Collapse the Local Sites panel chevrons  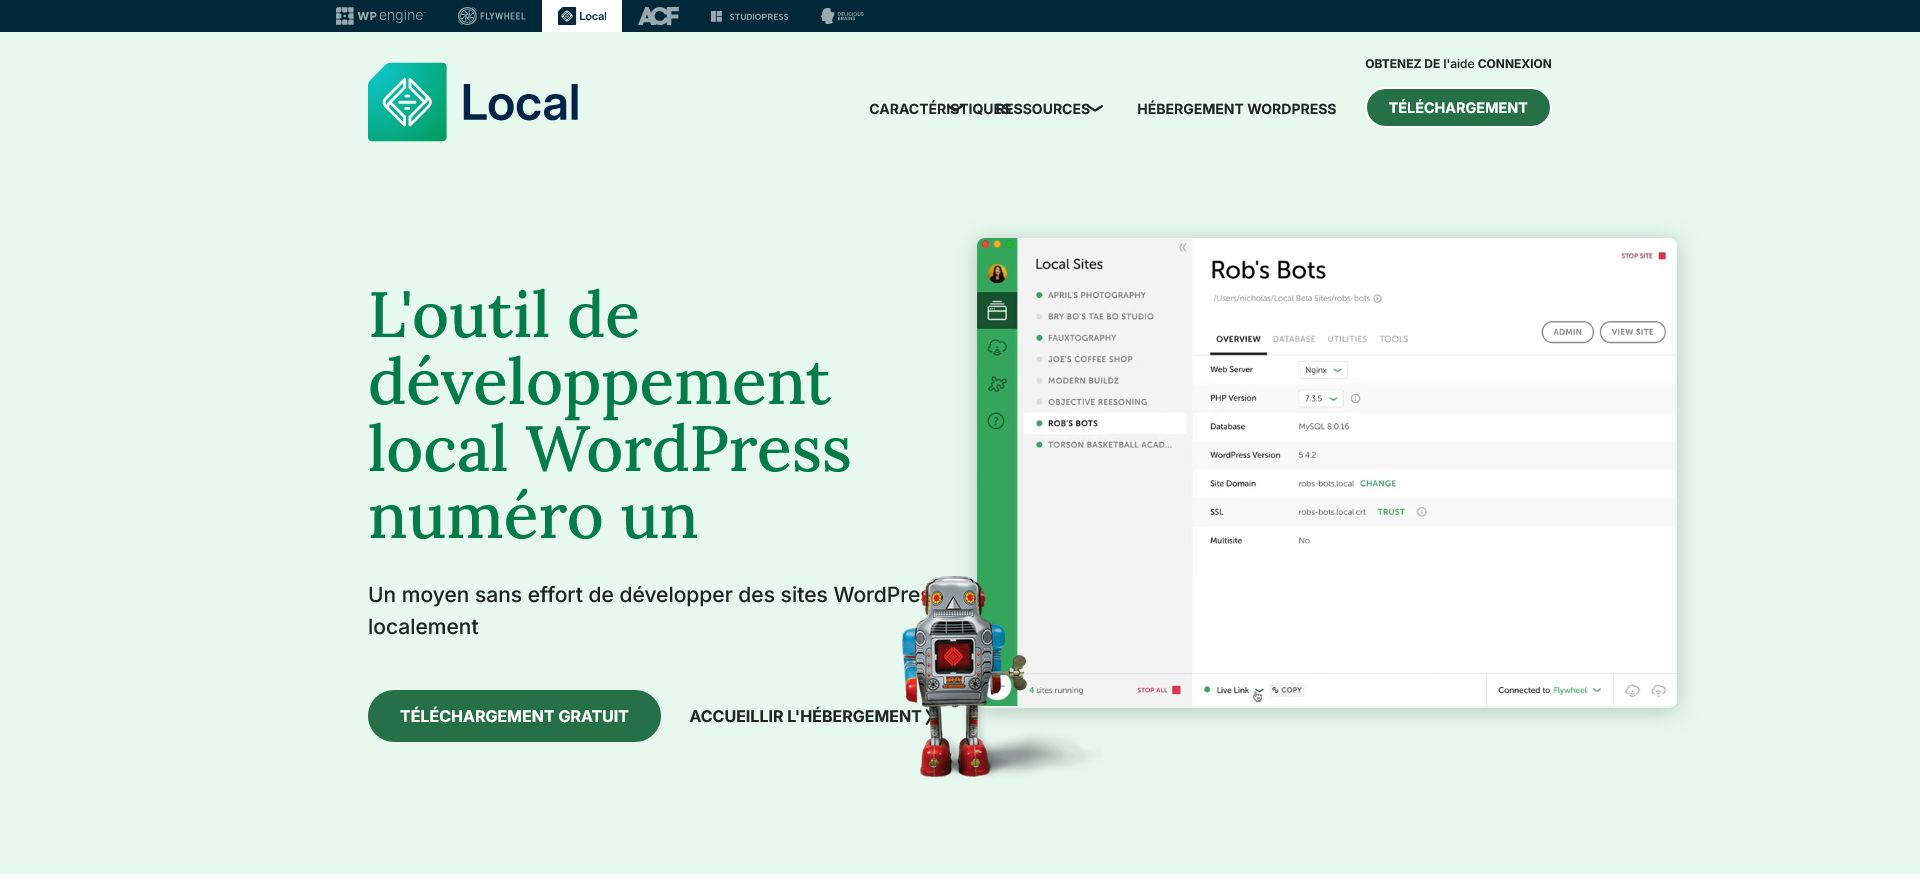point(1182,247)
